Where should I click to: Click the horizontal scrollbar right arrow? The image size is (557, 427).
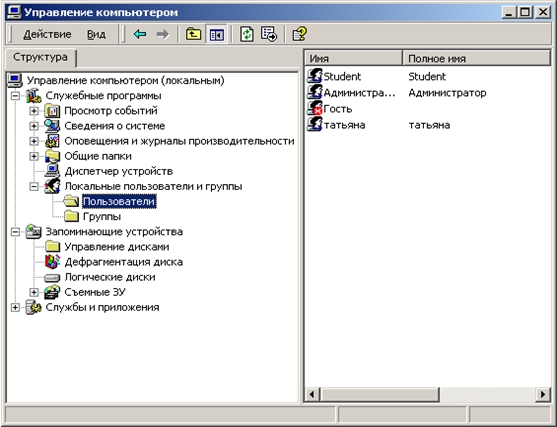[x=543, y=394]
